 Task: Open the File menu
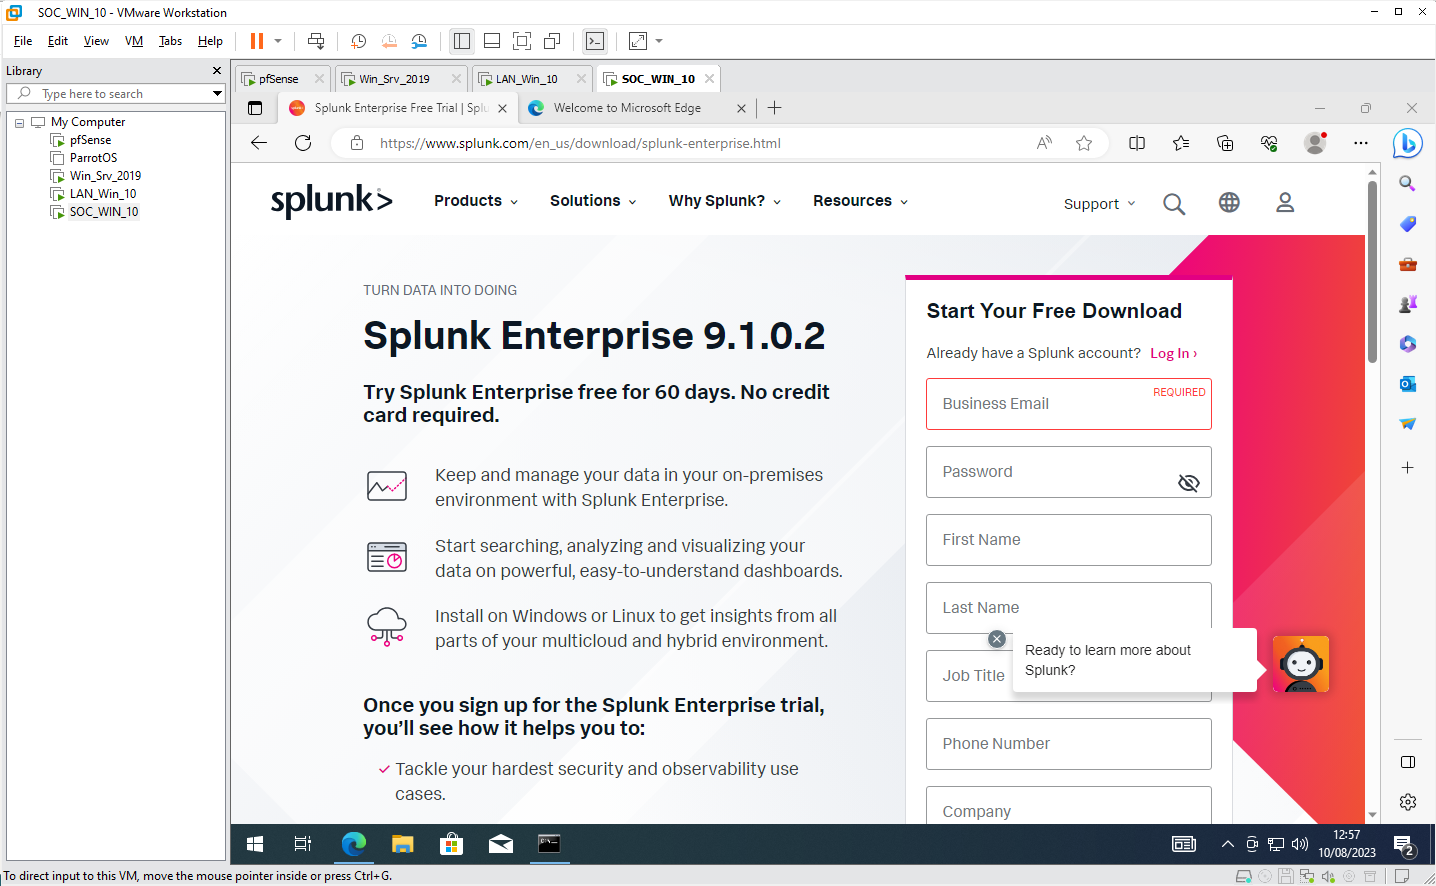point(23,41)
